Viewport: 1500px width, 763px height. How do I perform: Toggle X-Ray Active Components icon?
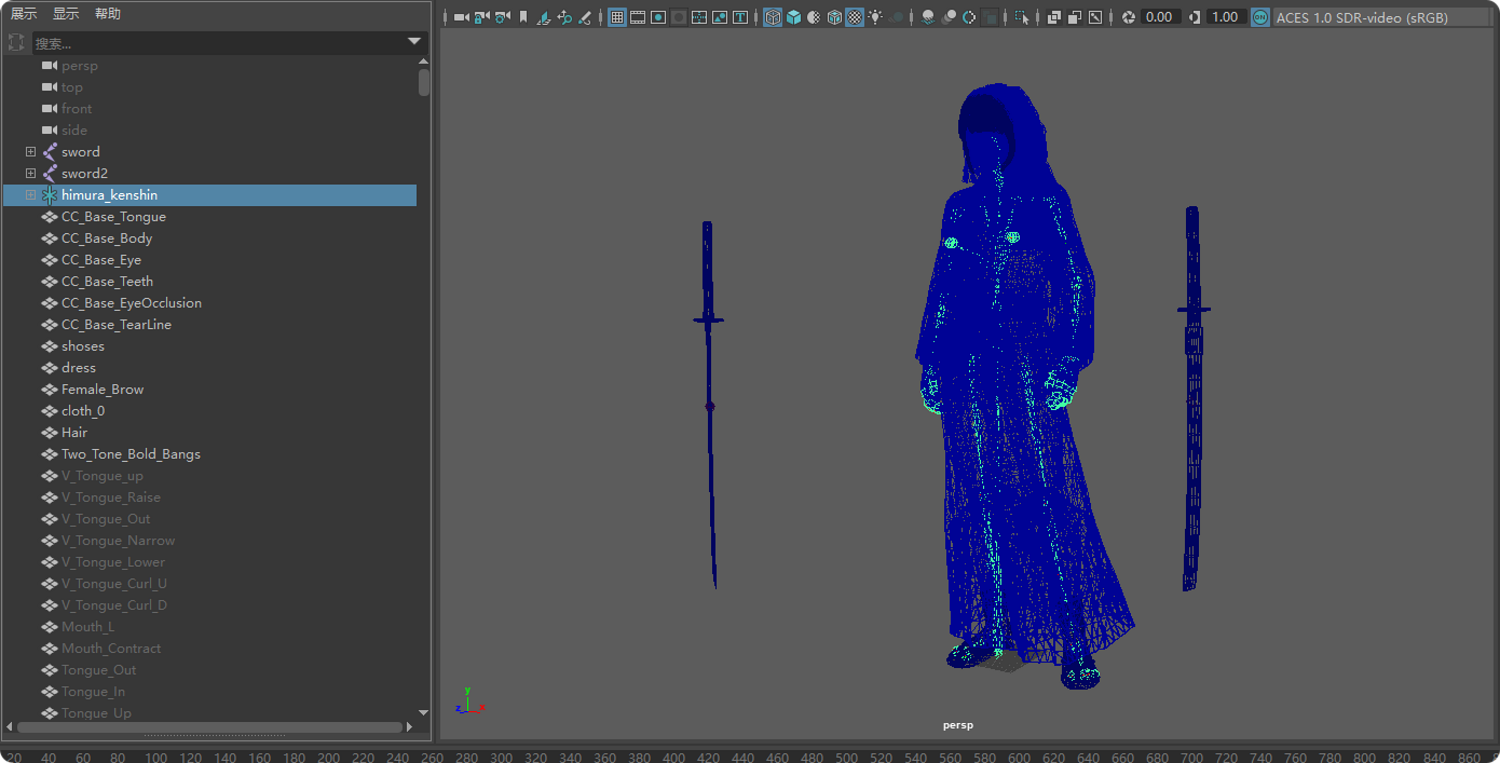(1074, 17)
